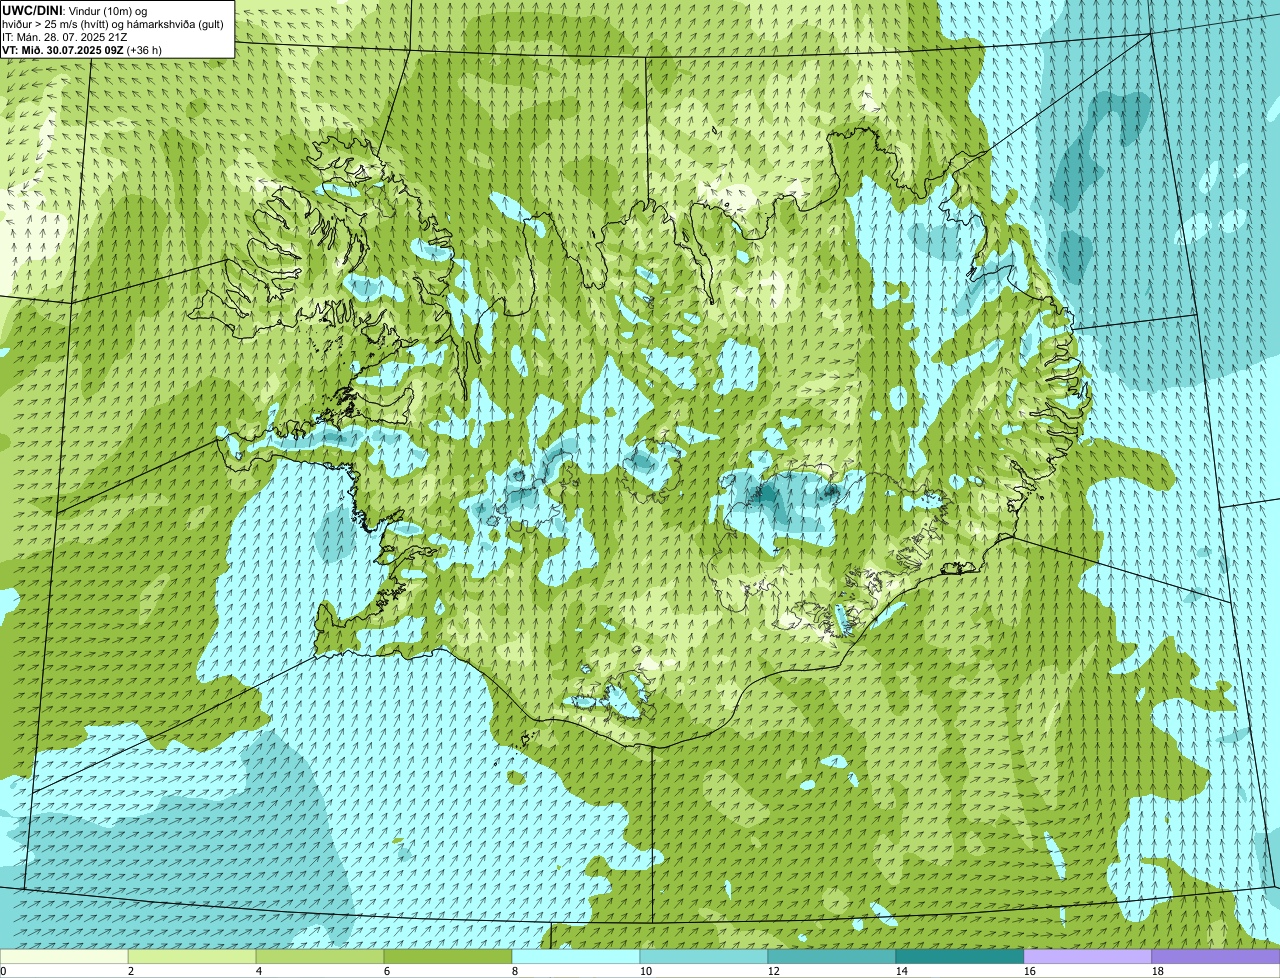Screen dimensions: 1280x978
Task: Choose the green 6–8 m/s legend swatch
Action: pos(448,957)
